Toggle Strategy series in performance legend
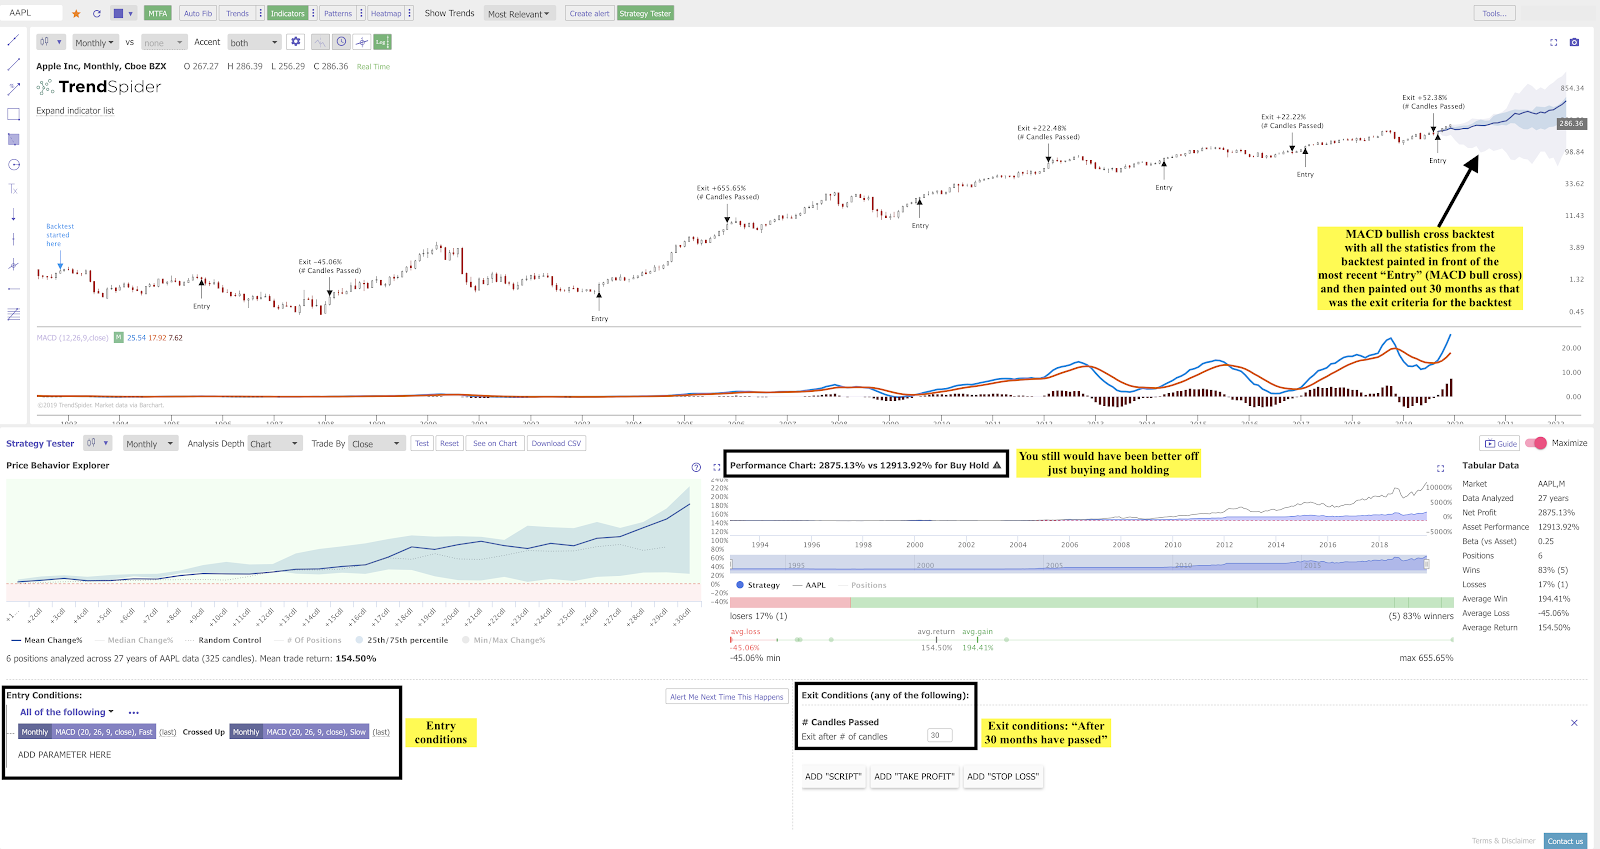Viewport: 1600px width, 849px height. pyautogui.click(x=758, y=585)
